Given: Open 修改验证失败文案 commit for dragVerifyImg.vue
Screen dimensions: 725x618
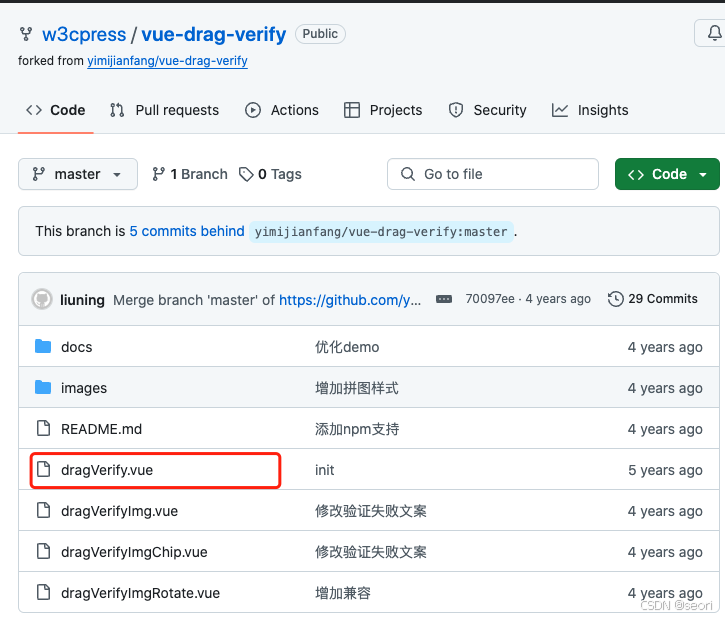Looking at the screenshot, I should click(x=370, y=511).
